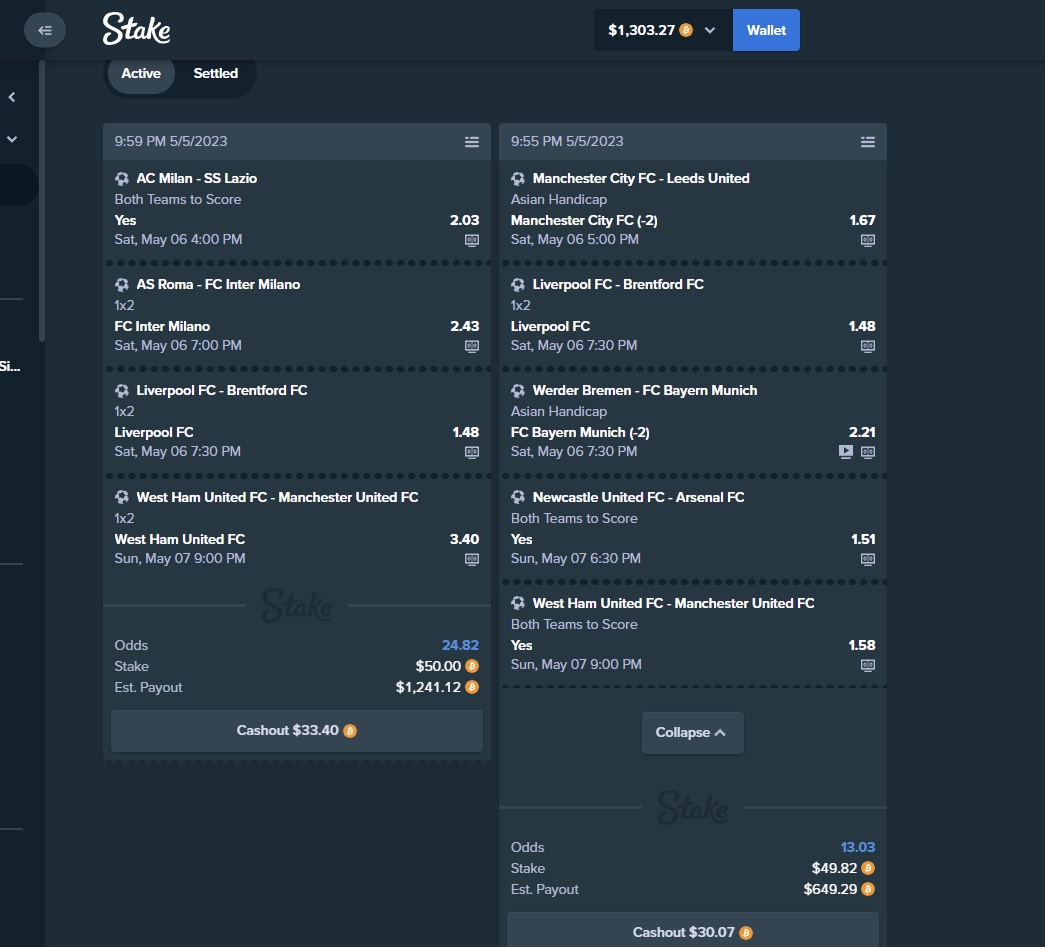Watch live stream for Werder Bremen - Bayern Munich
This screenshot has width=1045, height=947.
(846, 452)
